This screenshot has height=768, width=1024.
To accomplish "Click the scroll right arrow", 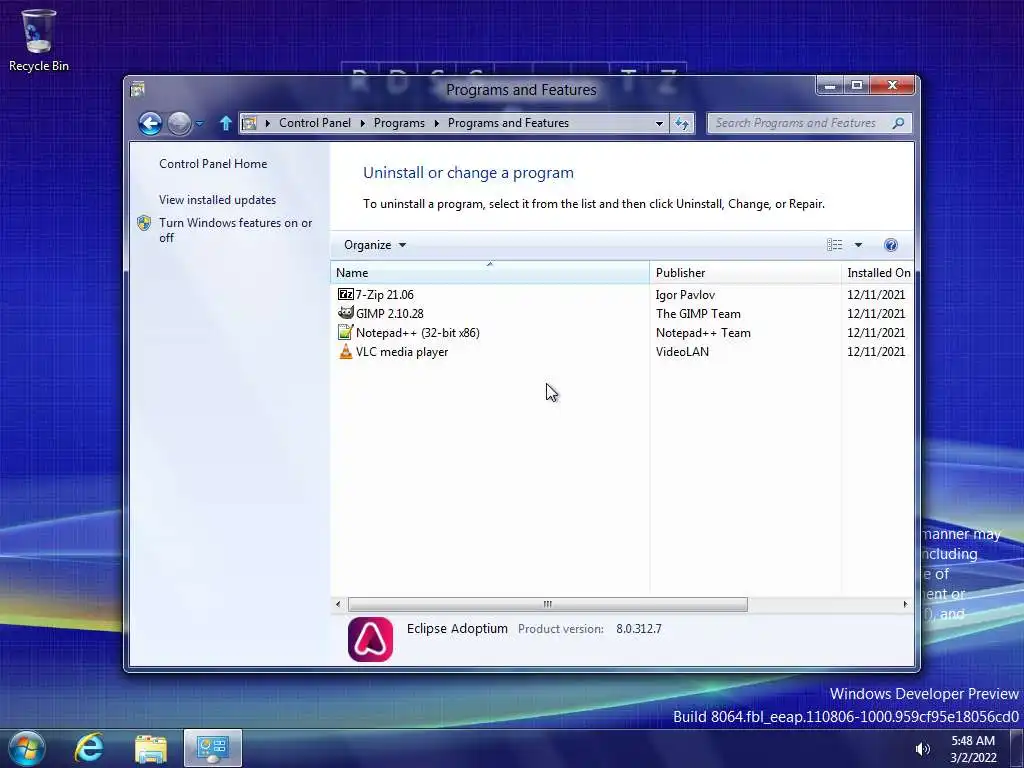I will pos(905,604).
